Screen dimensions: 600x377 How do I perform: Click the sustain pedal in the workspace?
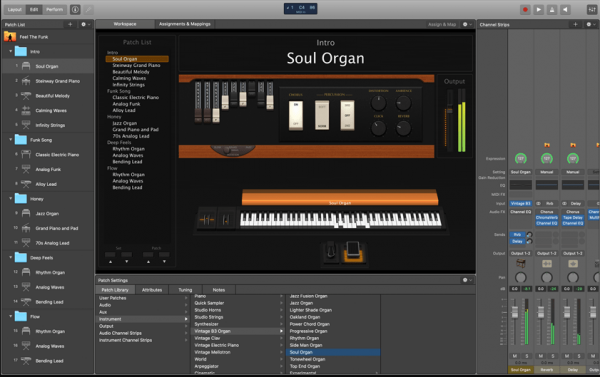click(331, 251)
